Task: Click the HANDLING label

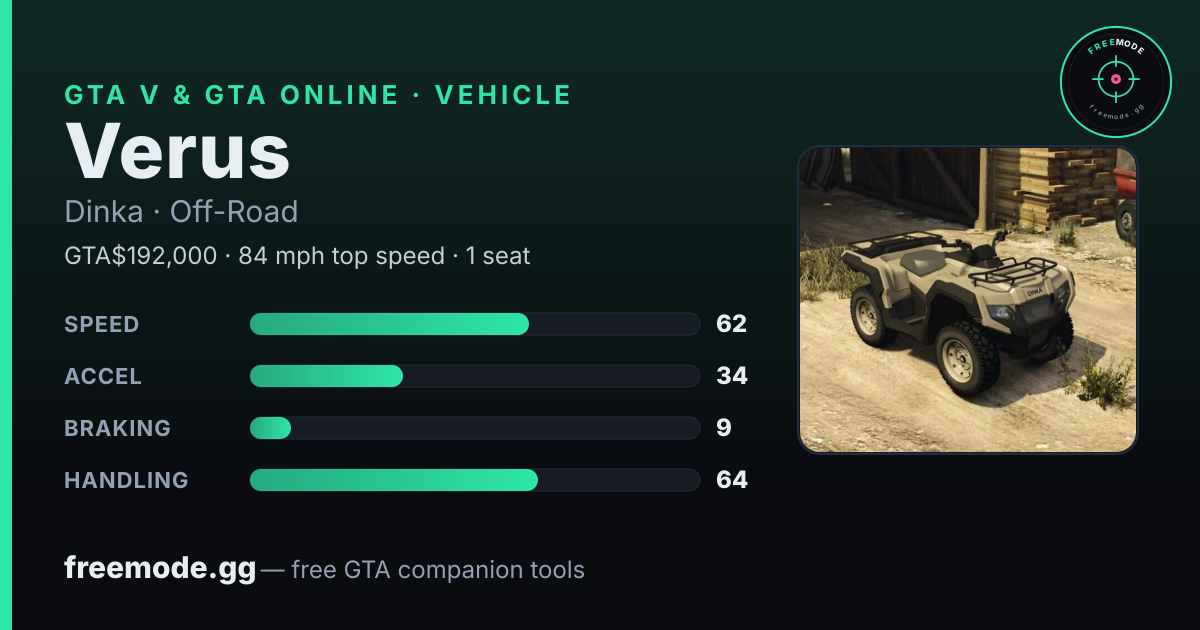Action: point(126,480)
